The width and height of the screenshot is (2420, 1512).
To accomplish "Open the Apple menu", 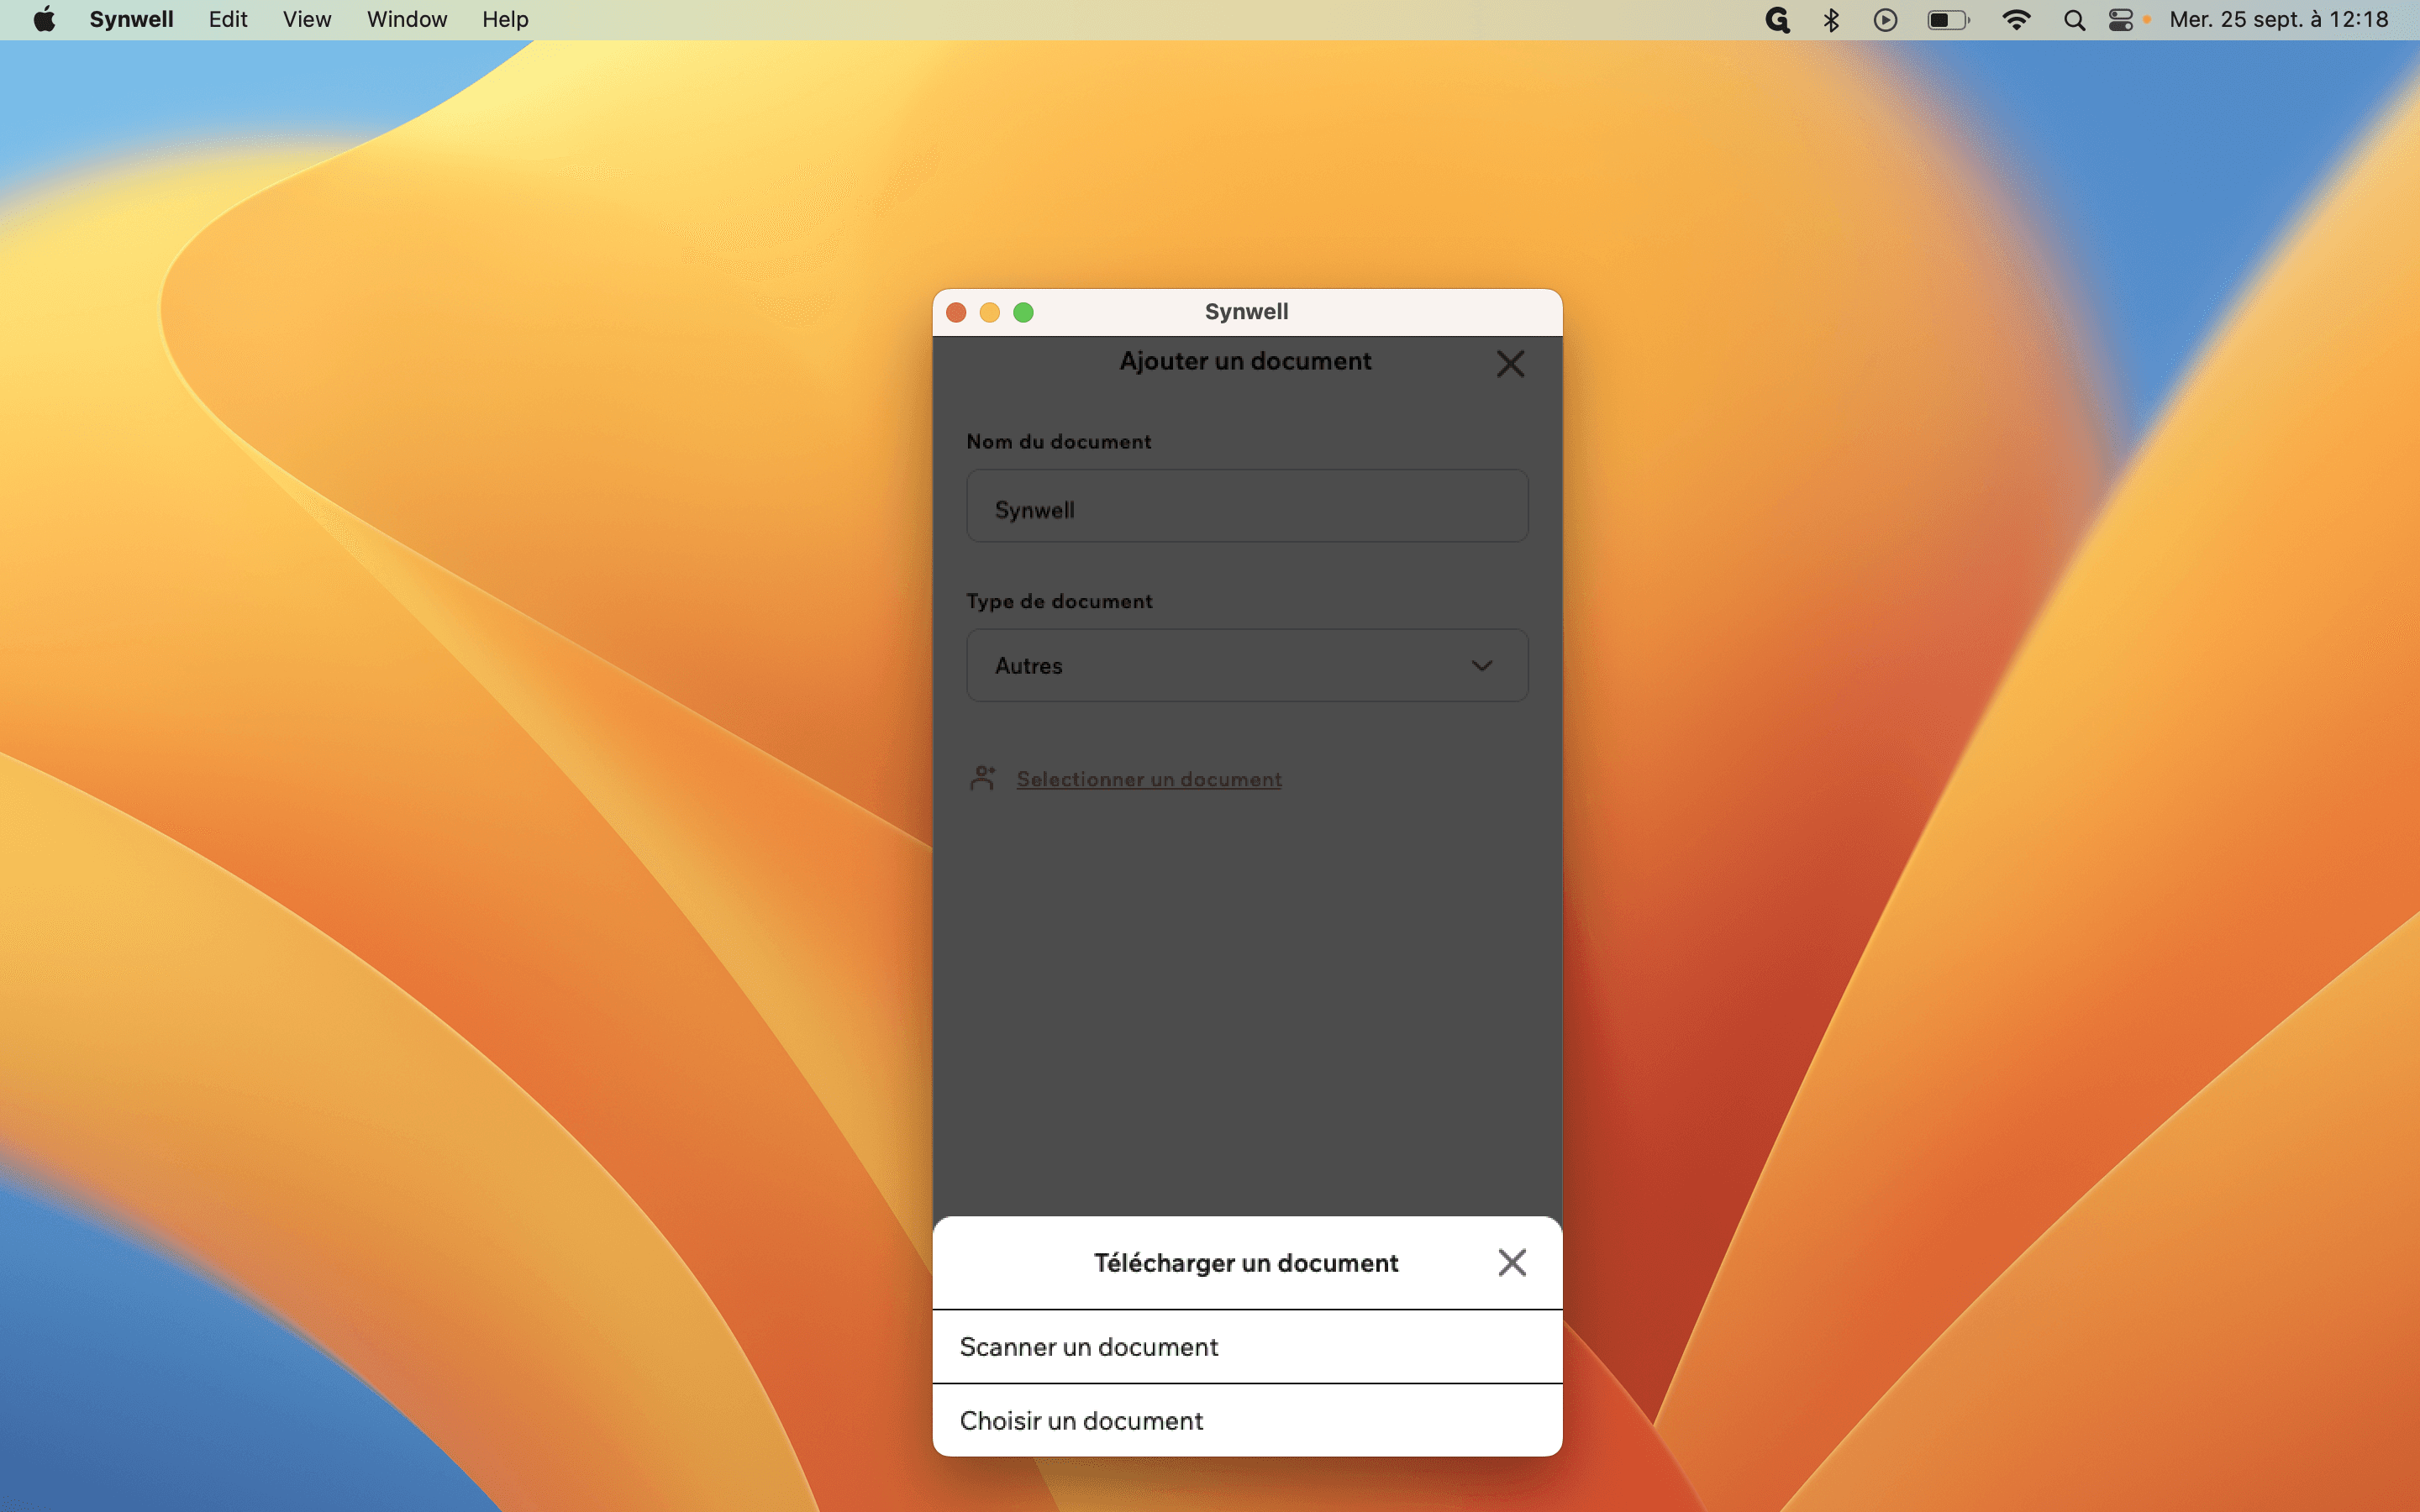I will tap(44, 19).
